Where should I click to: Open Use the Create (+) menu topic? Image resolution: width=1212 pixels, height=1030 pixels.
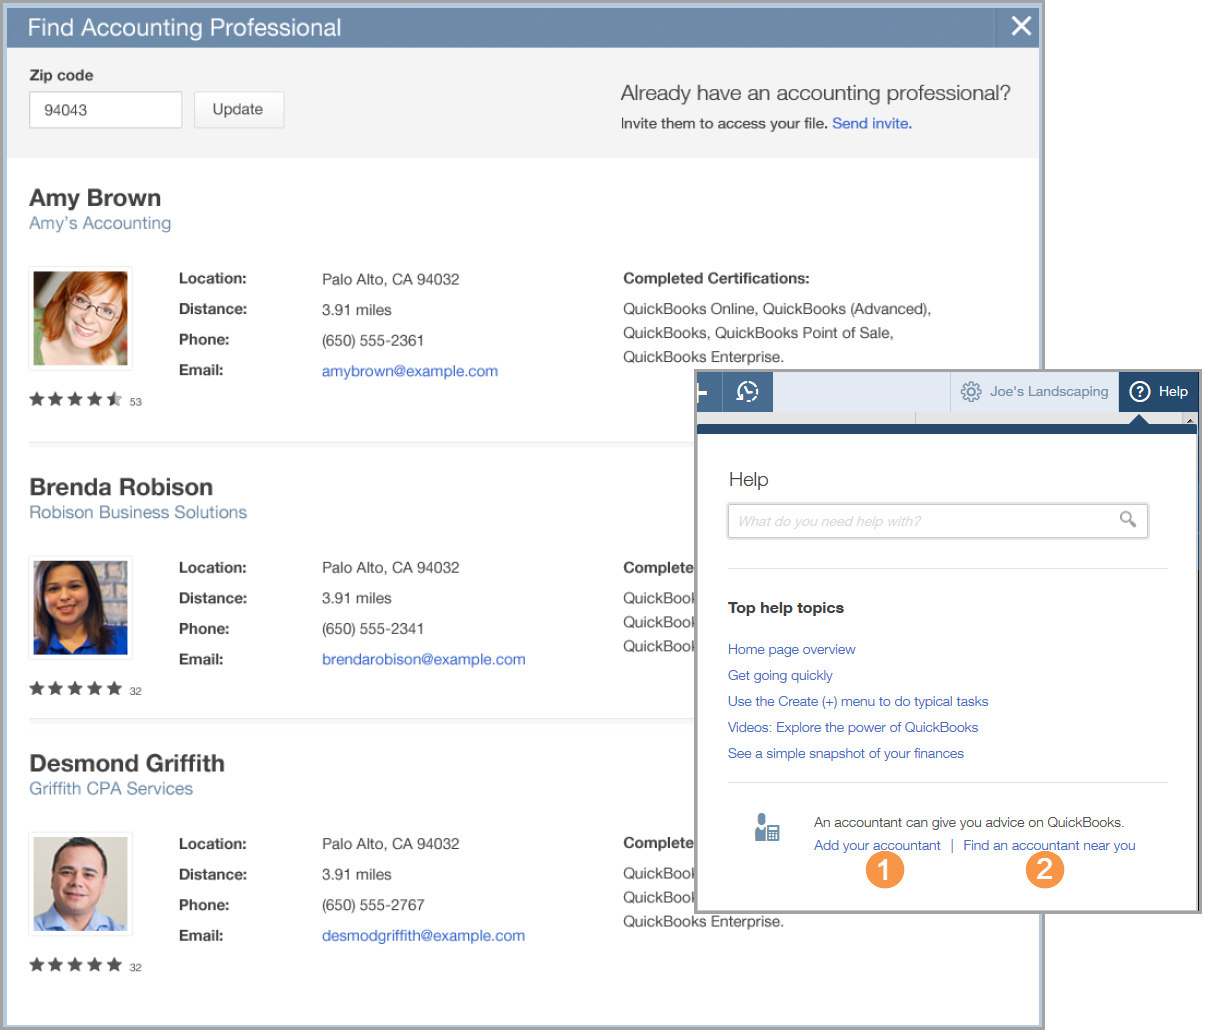pyautogui.click(x=858, y=701)
